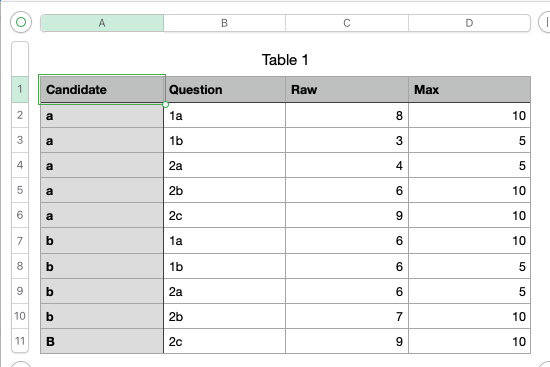
Task: Select row 5 header number
Action: 20,190
